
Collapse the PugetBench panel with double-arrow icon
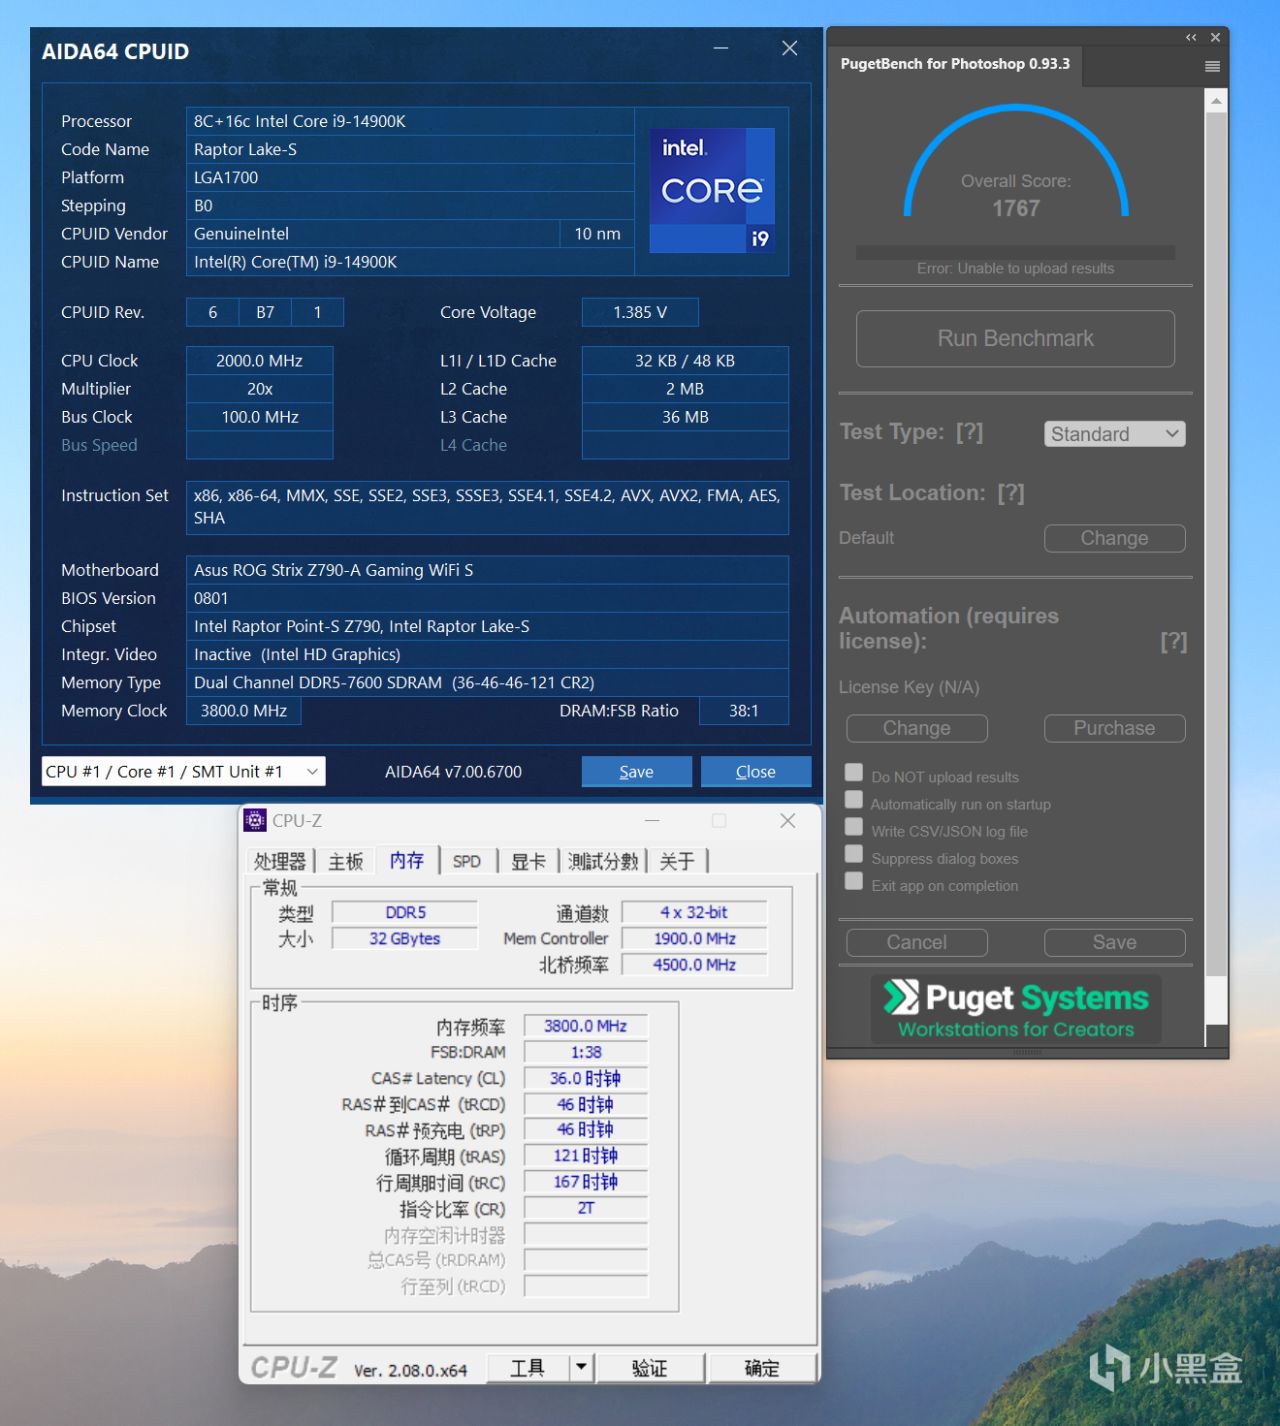(x=1191, y=38)
